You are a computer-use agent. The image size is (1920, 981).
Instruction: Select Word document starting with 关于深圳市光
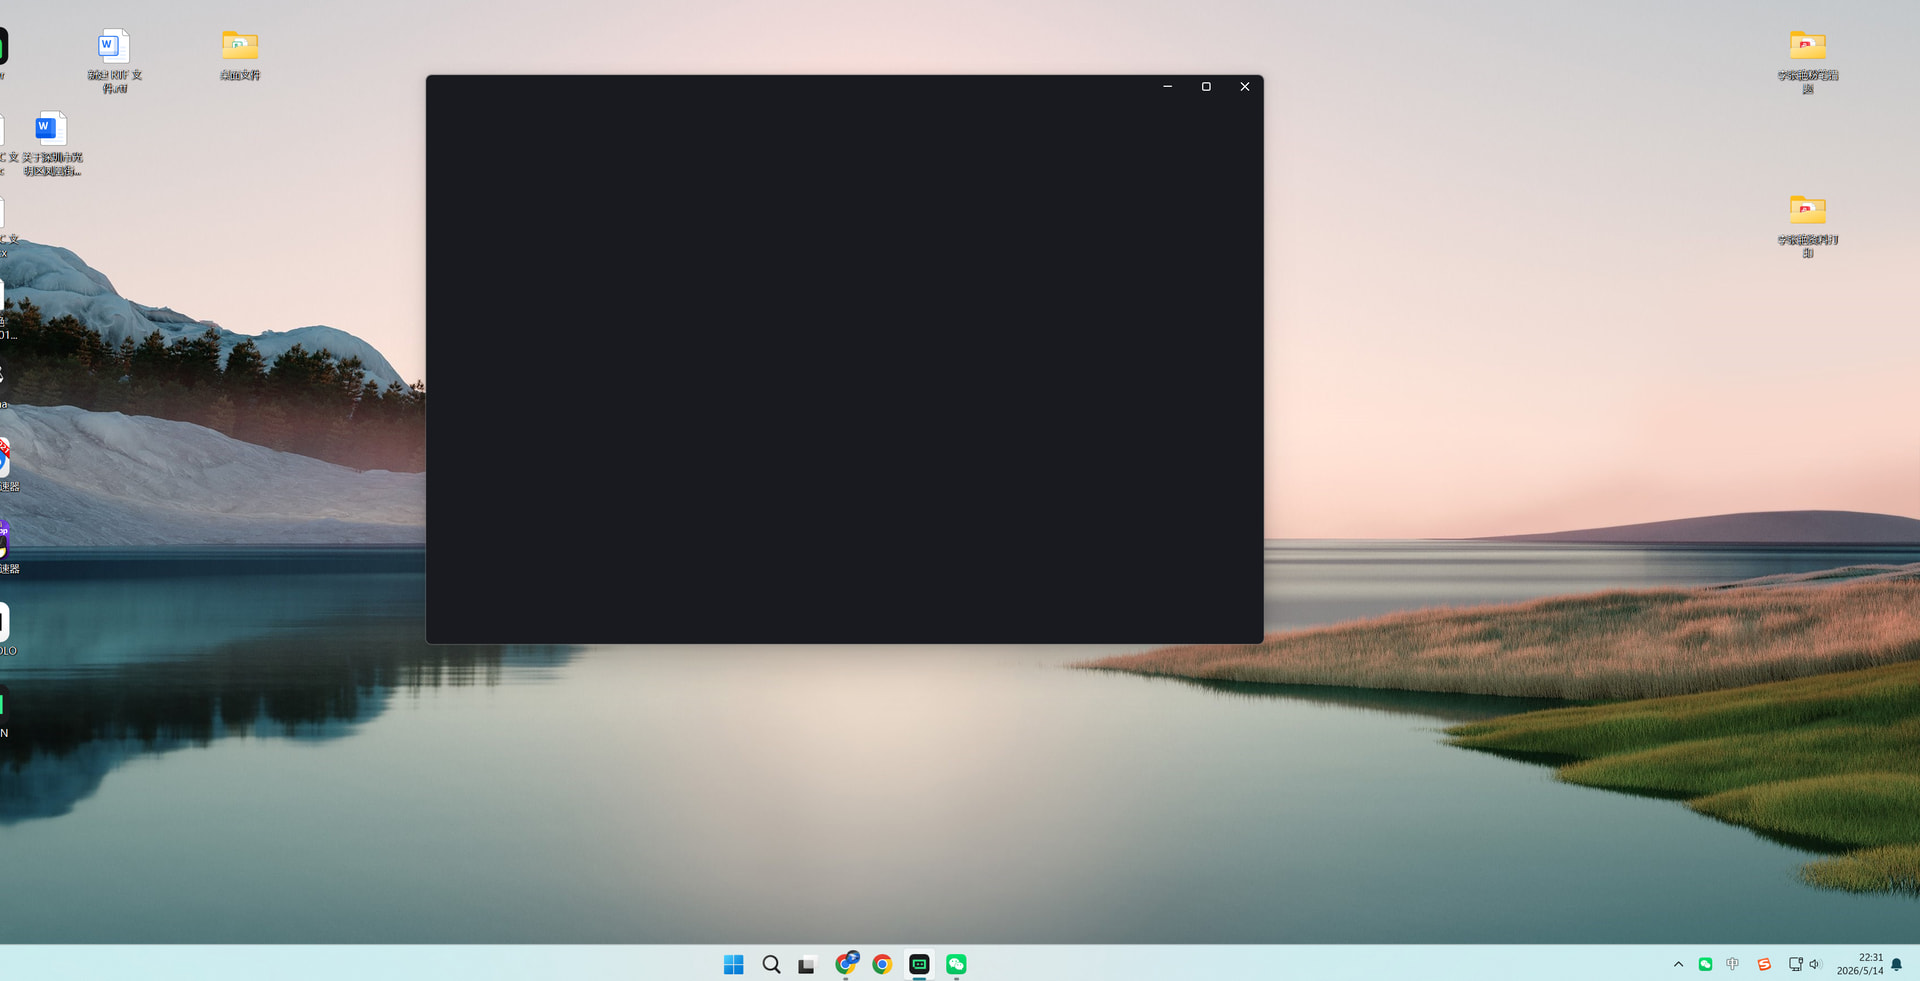pos(52,144)
